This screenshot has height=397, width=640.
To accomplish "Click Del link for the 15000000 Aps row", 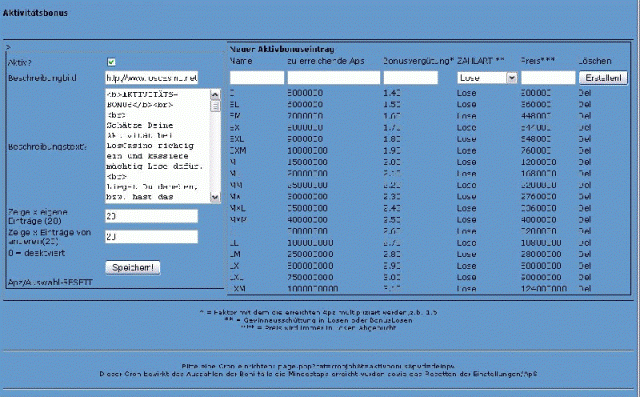I will click(584, 162).
